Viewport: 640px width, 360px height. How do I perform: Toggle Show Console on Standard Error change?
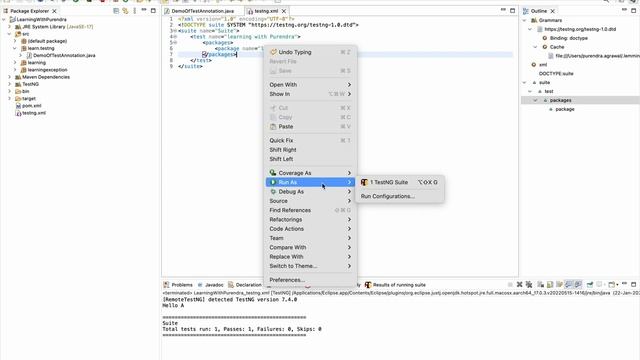pos(578,284)
